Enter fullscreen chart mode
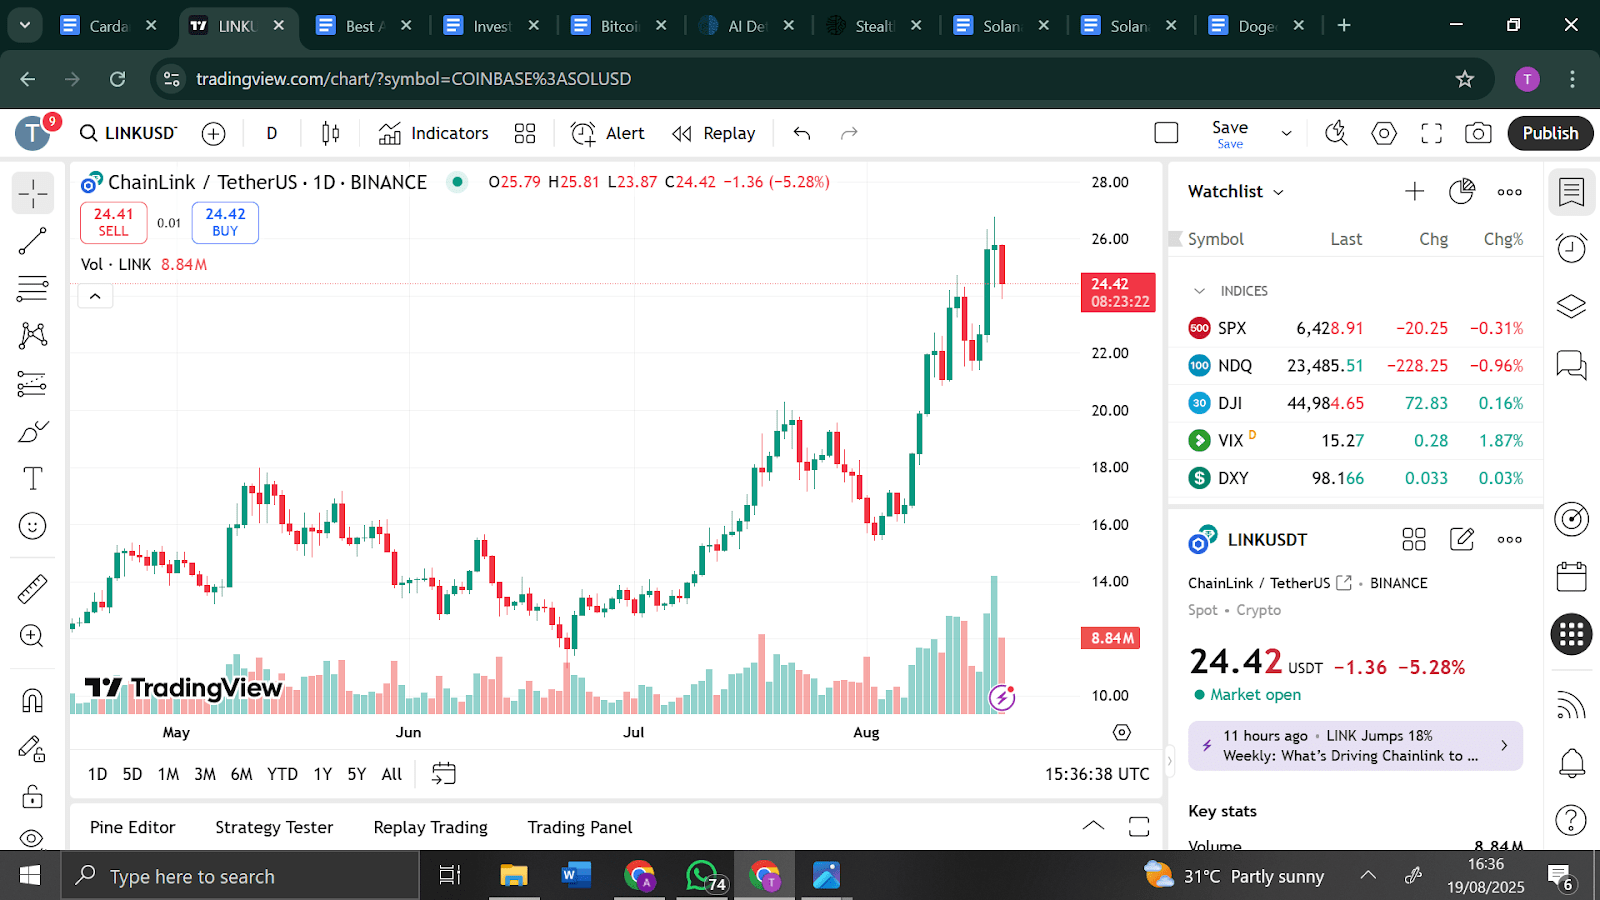 (1432, 133)
